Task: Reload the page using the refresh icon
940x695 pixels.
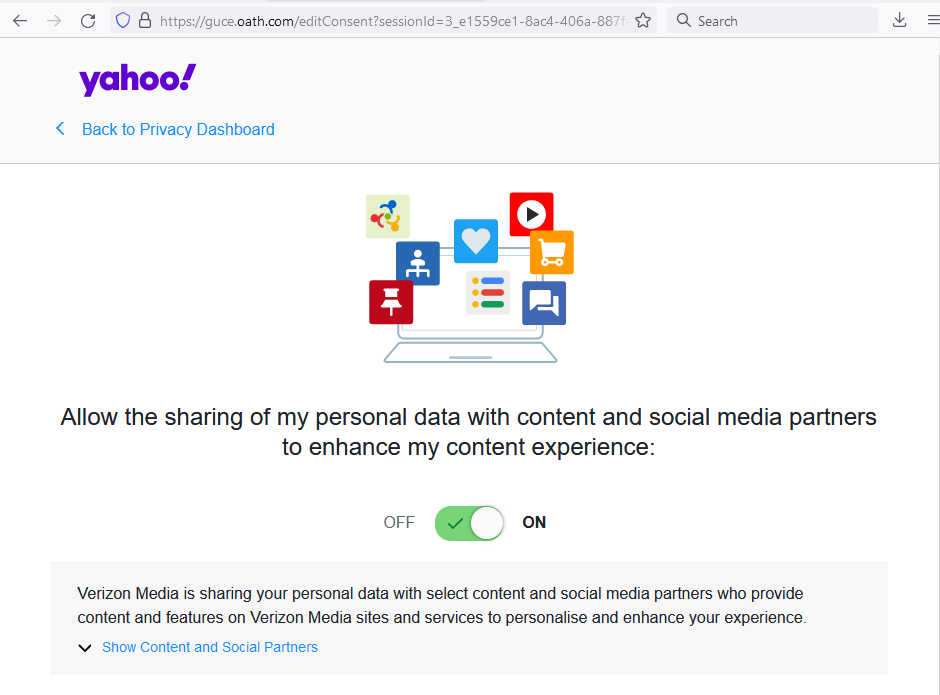Action: tap(87, 19)
